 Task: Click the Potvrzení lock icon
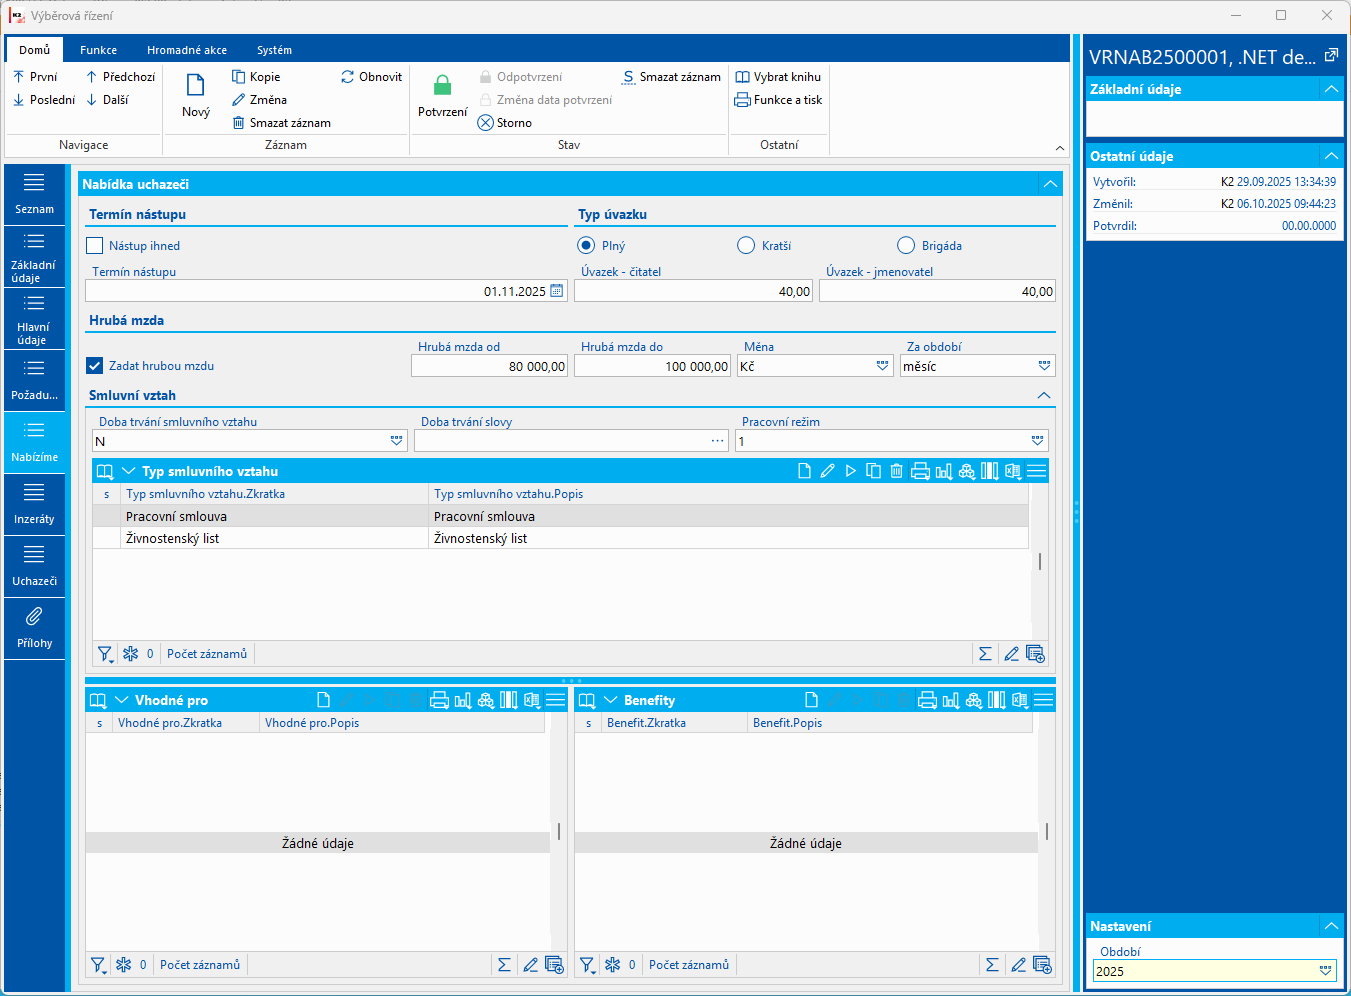[442, 86]
